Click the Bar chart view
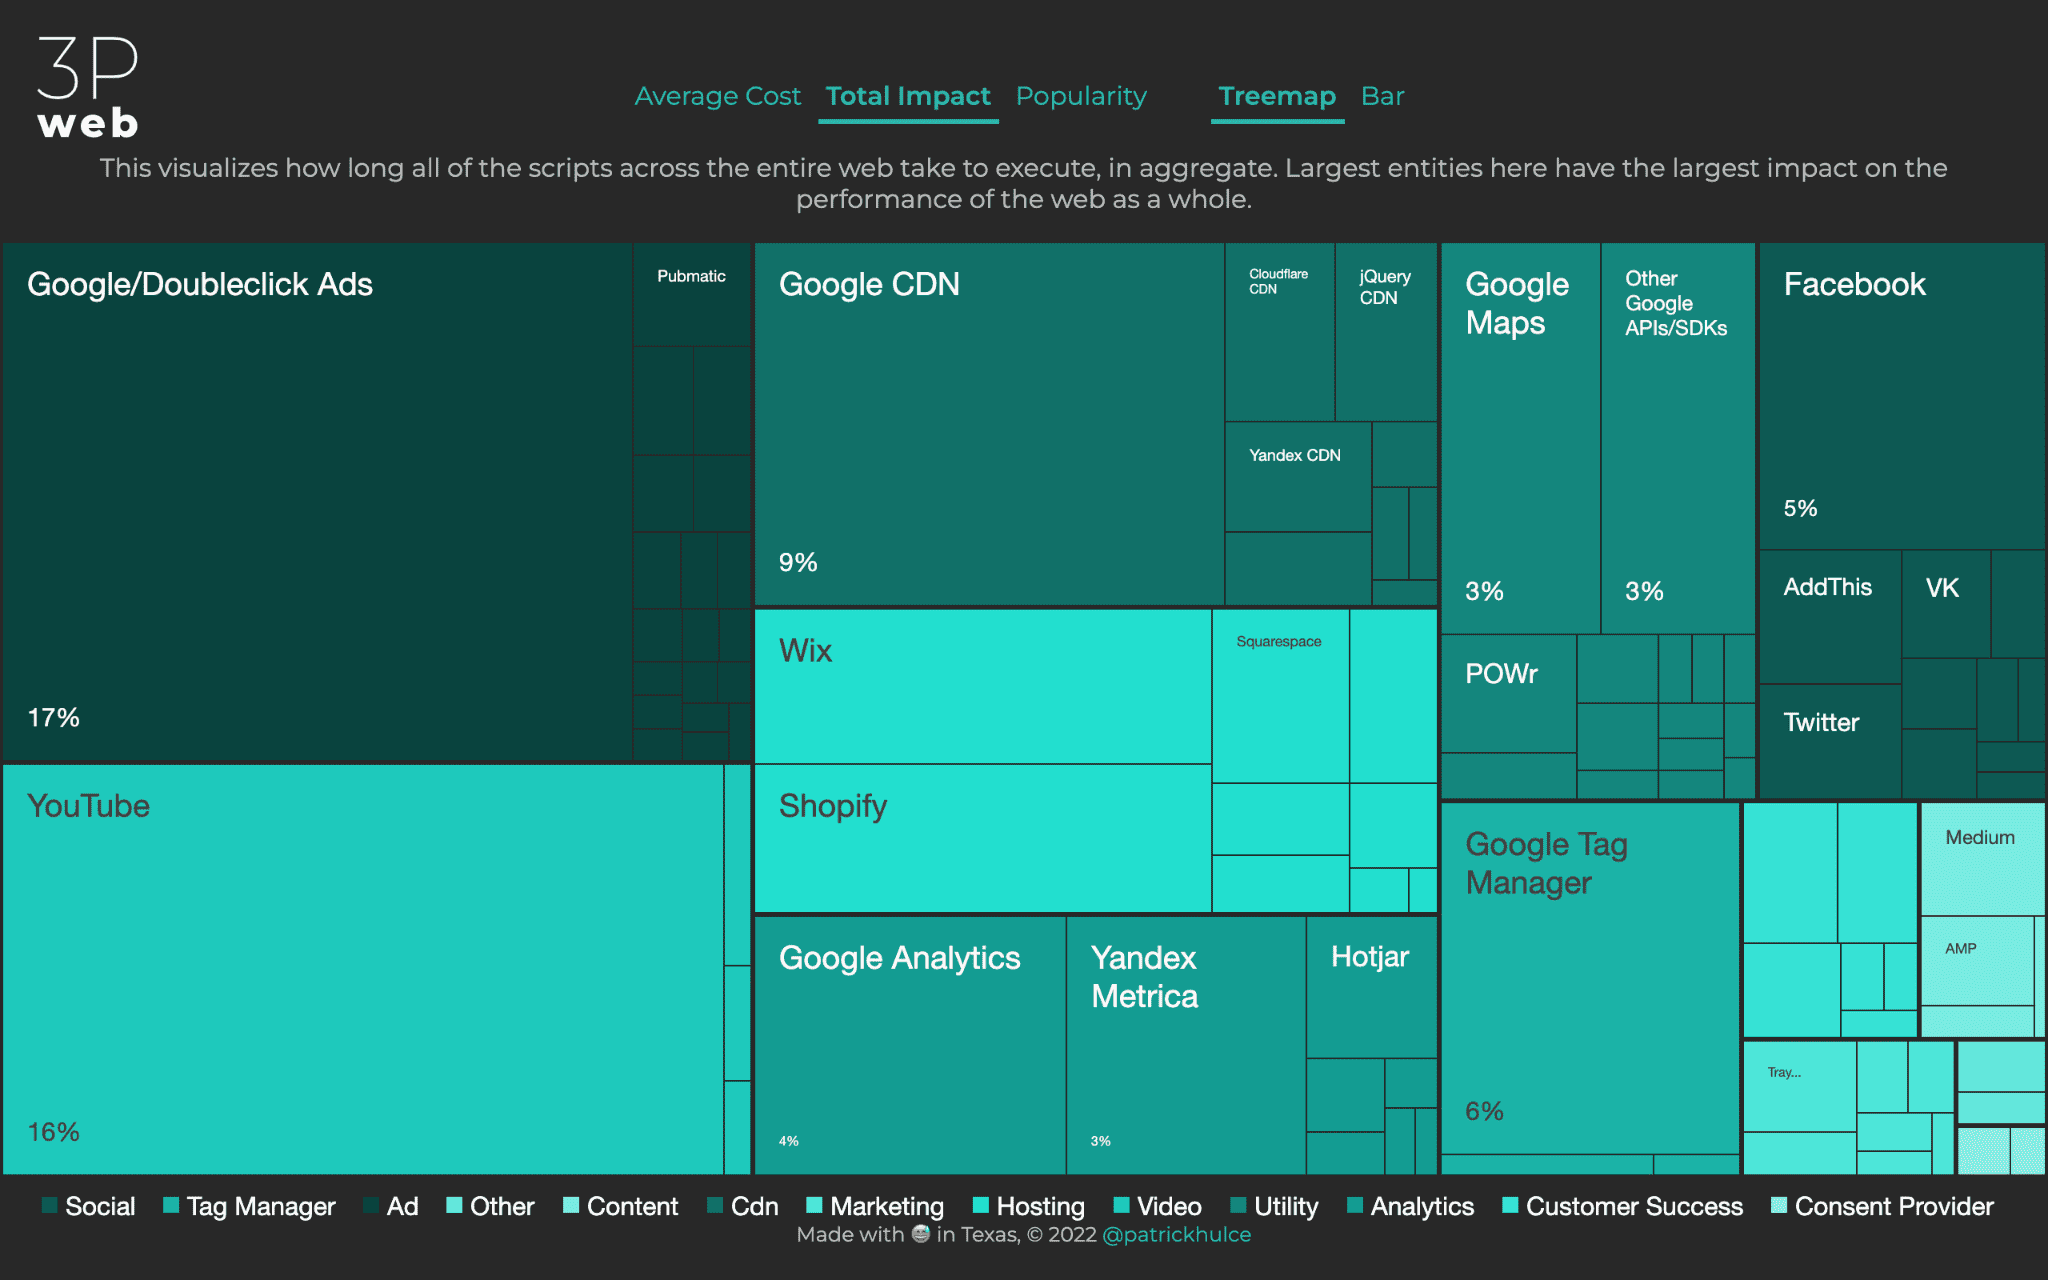This screenshot has height=1280, width=2048. (x=1385, y=94)
